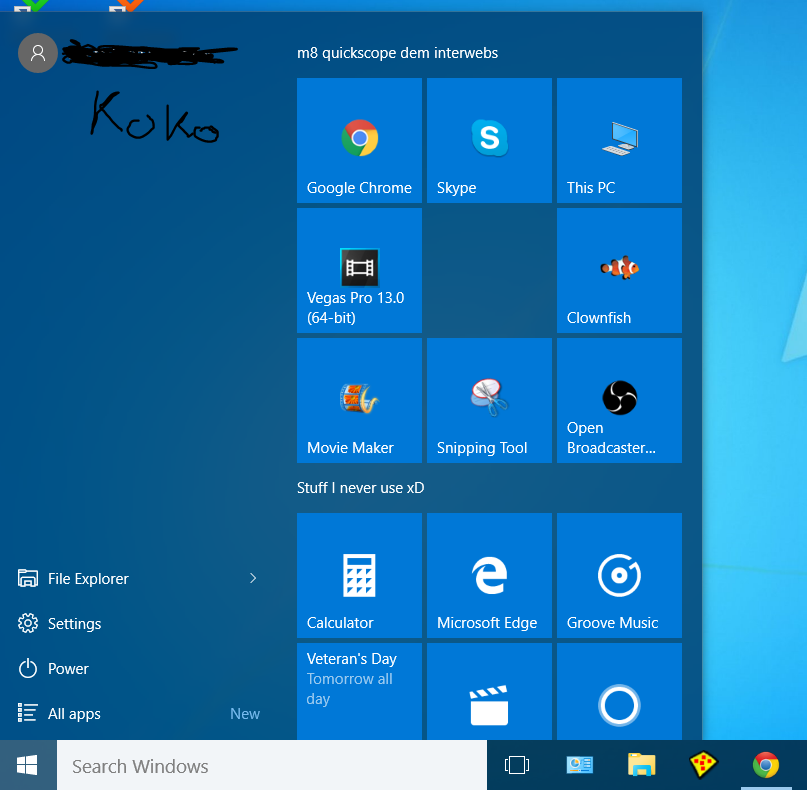
Task: Open File Explorer on the taskbar
Action: [x=641, y=765]
